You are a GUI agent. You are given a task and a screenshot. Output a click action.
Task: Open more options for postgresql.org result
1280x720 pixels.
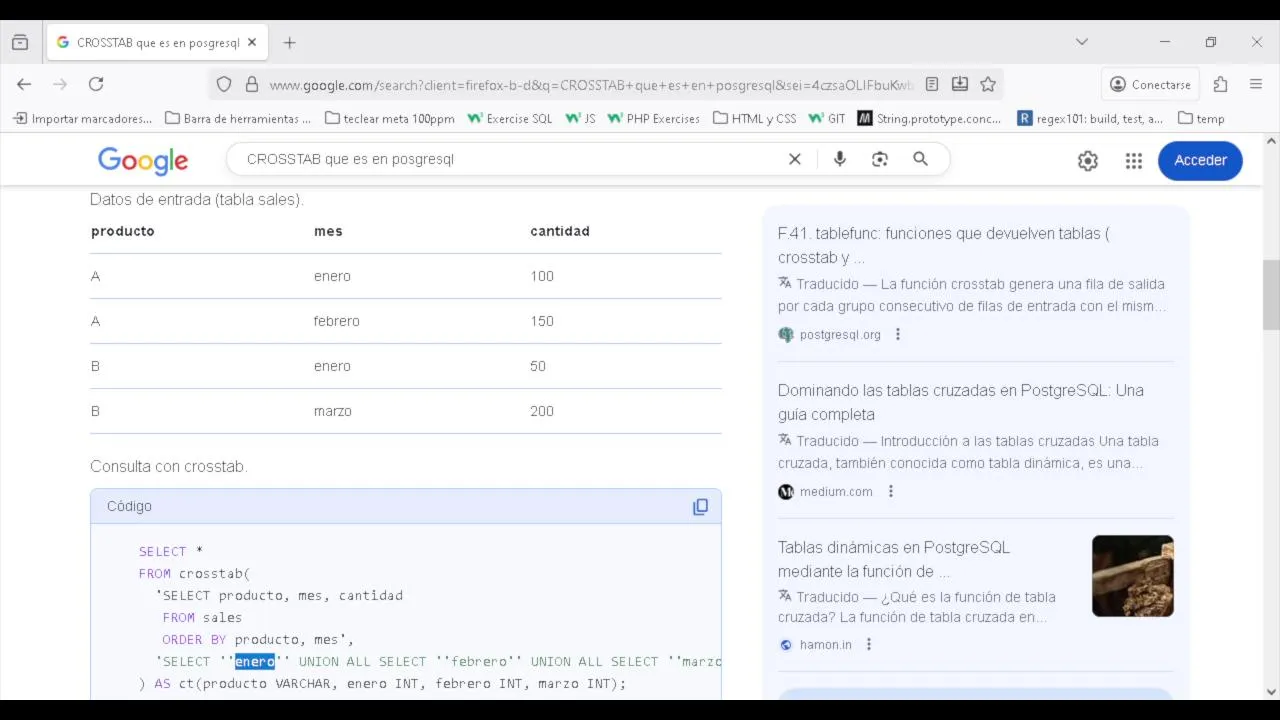[898, 334]
